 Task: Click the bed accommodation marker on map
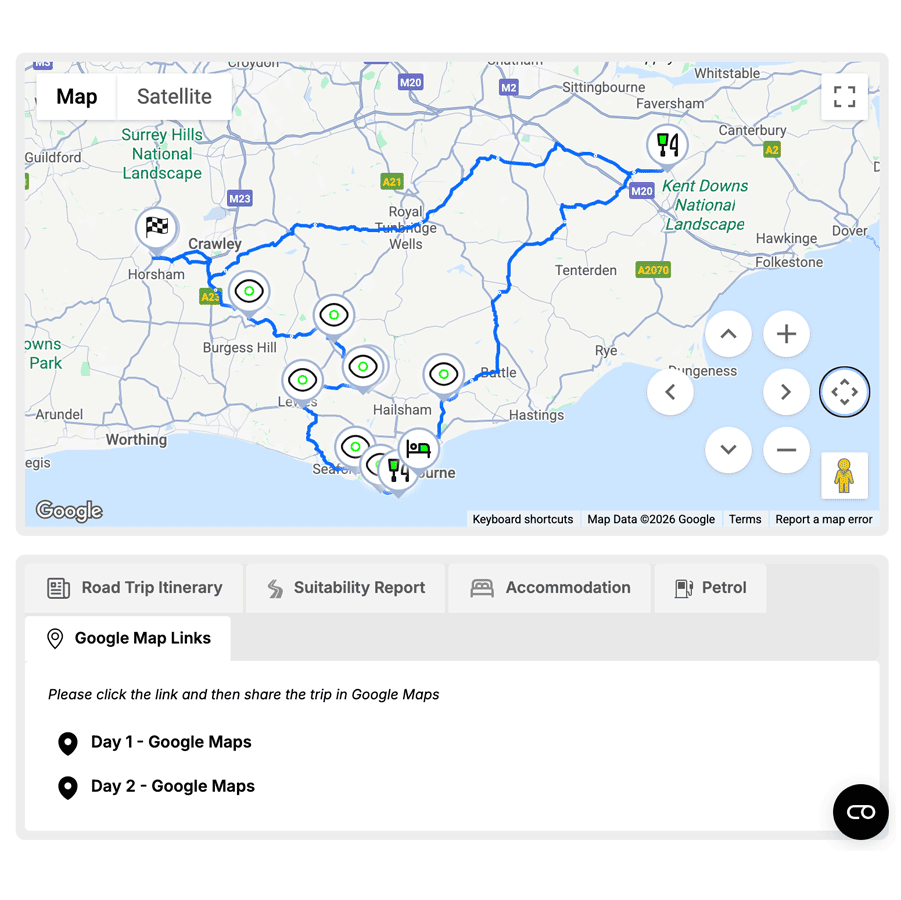coord(418,449)
